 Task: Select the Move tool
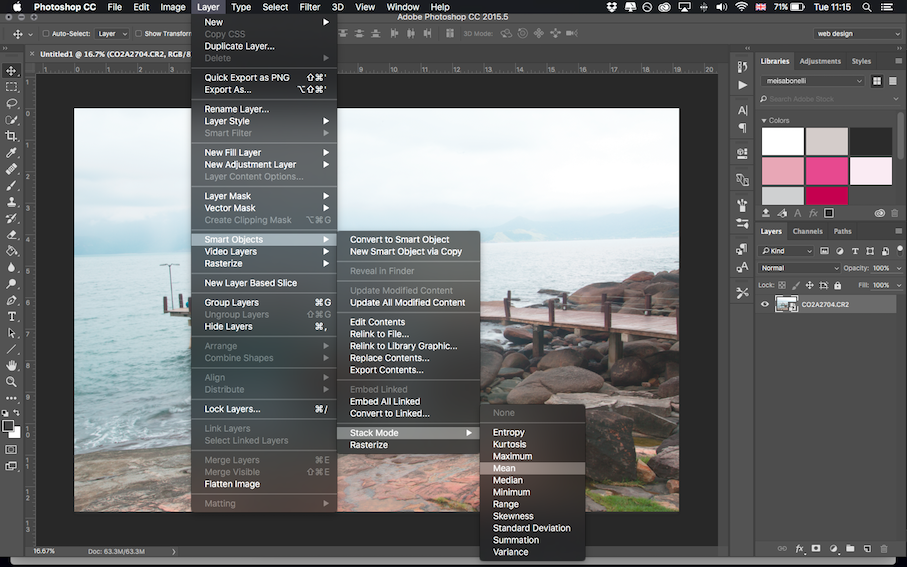tap(11, 71)
